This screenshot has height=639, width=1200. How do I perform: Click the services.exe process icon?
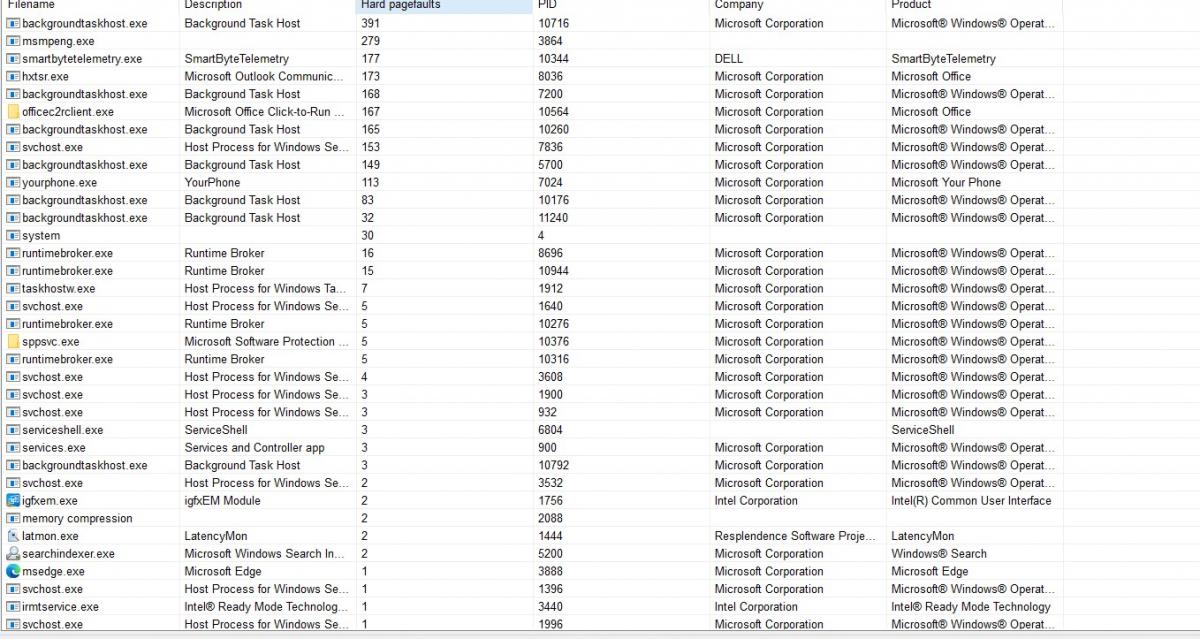[13, 448]
